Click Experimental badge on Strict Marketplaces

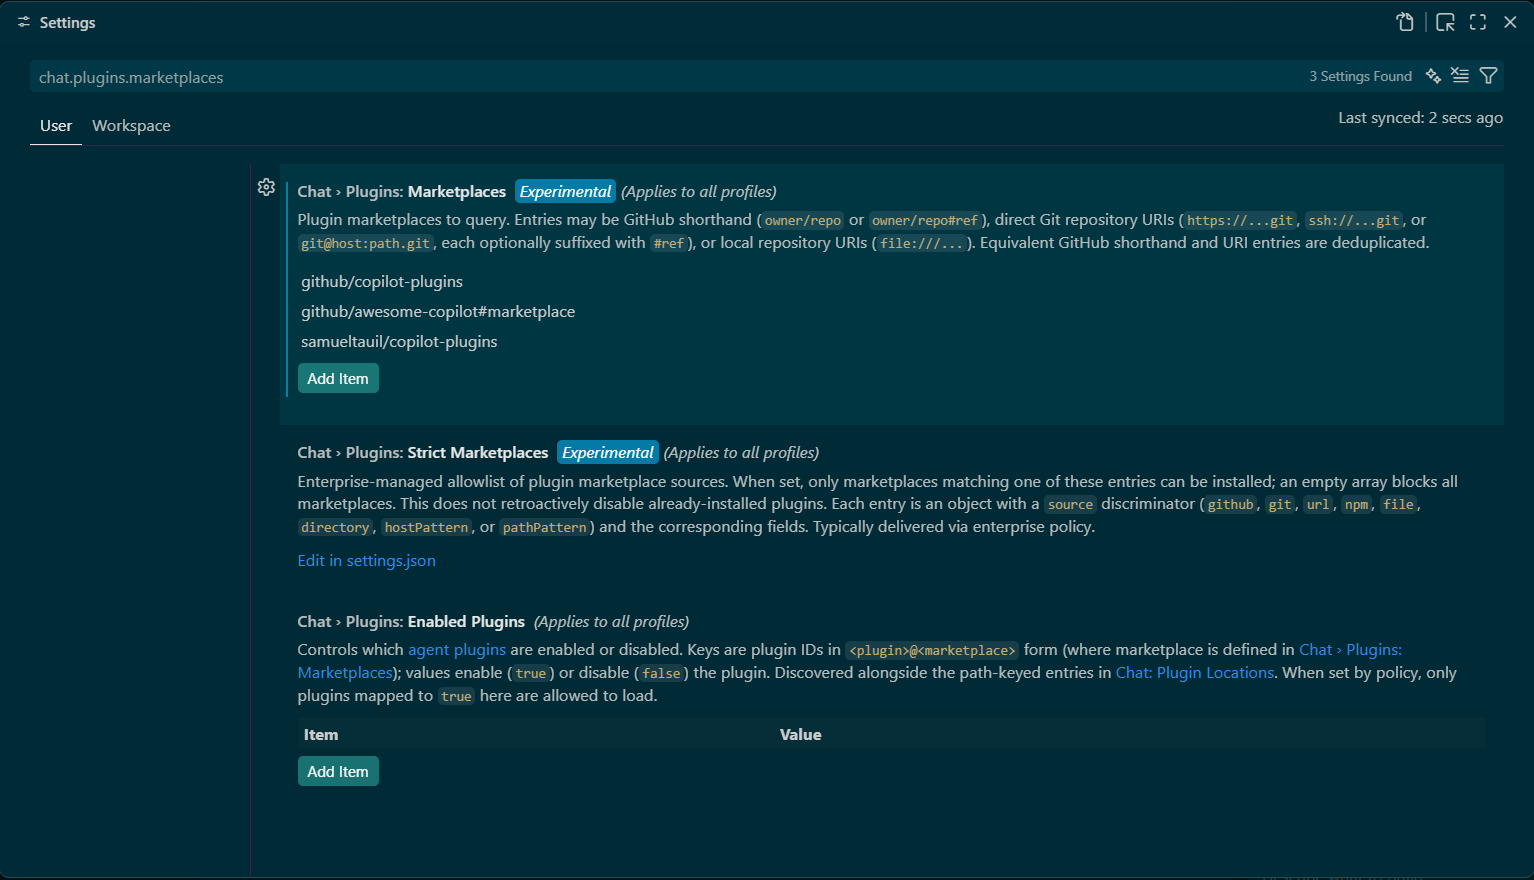[607, 453]
